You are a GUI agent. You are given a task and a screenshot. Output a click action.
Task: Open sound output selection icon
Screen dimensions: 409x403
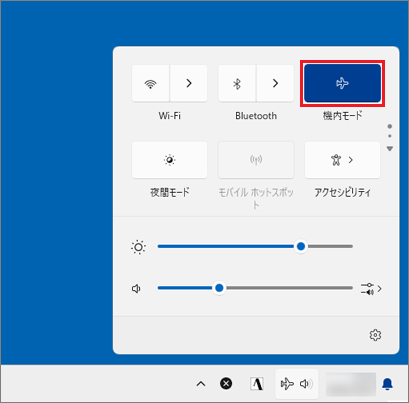371,289
